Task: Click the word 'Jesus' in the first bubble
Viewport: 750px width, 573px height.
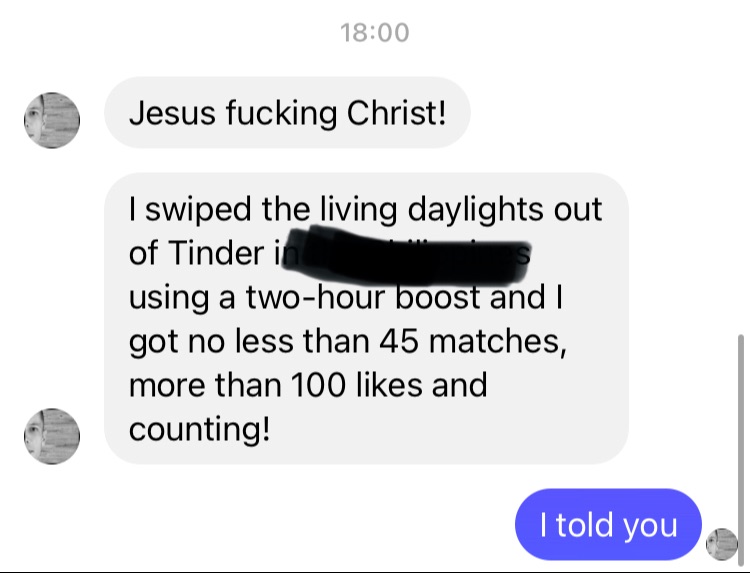Action: click(172, 113)
